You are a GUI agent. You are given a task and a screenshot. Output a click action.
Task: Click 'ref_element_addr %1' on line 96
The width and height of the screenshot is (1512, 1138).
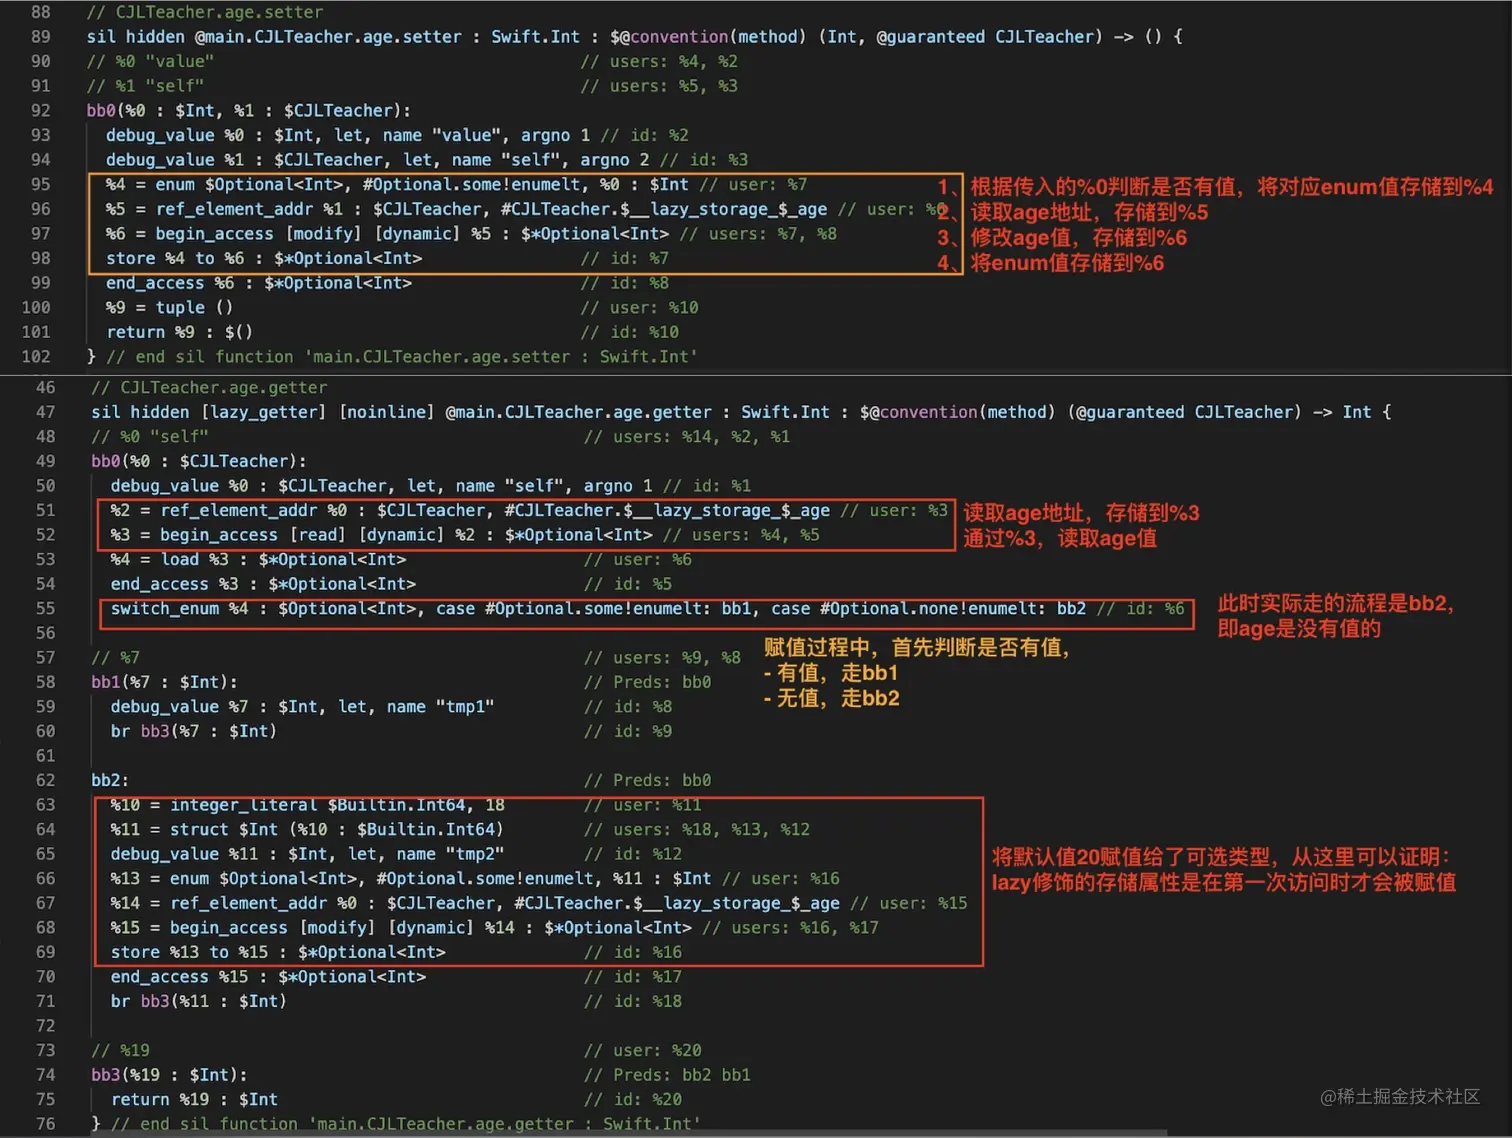pos(249,209)
